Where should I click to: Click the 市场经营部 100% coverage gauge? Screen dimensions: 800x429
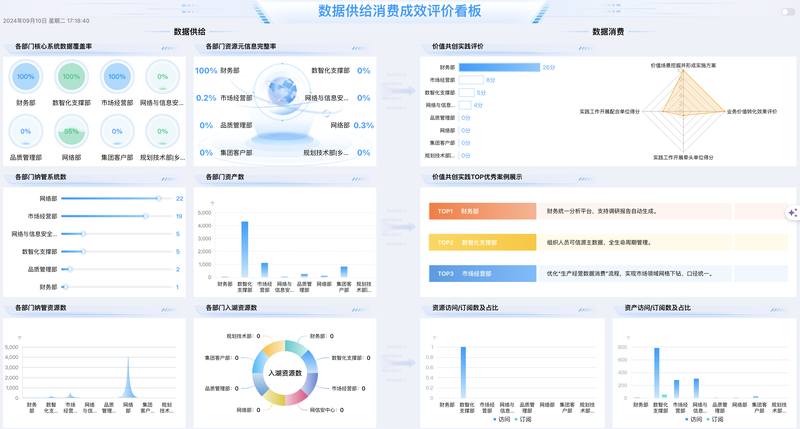[117, 77]
